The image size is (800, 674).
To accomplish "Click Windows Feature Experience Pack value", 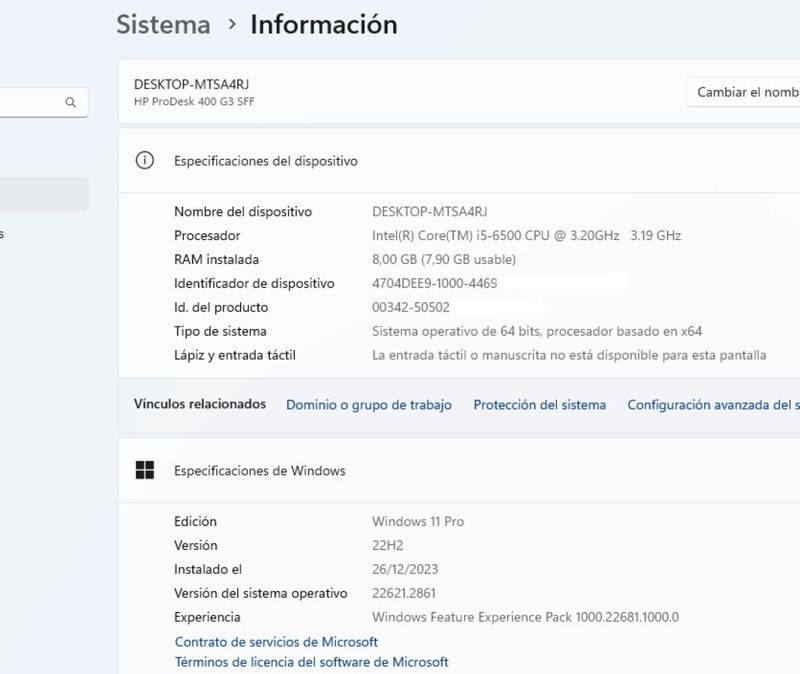I will [x=526, y=617].
